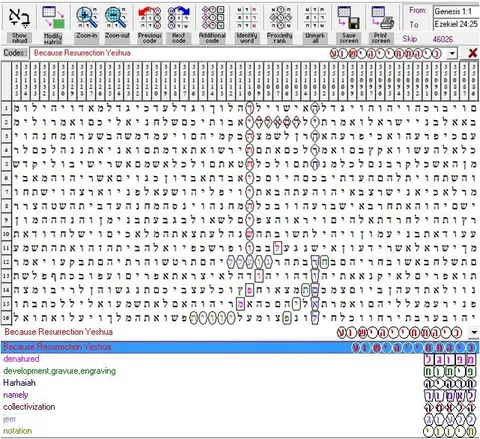The height and width of the screenshot is (439, 480).
Task: Click Hebrew letters beside Harhaiah
Action: (451, 383)
